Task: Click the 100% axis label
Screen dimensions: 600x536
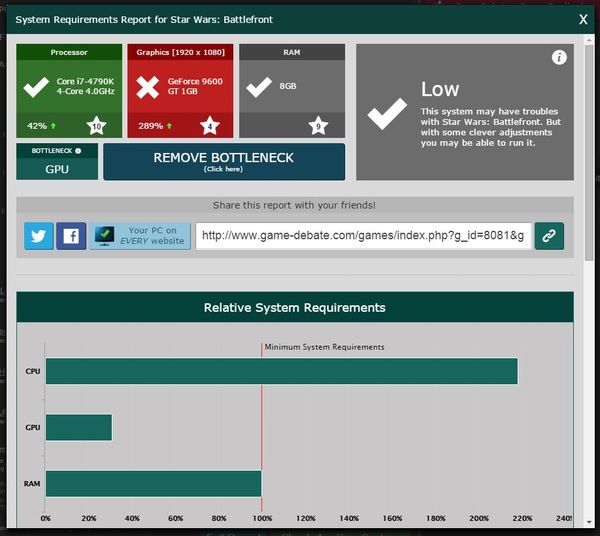Action: tap(262, 518)
